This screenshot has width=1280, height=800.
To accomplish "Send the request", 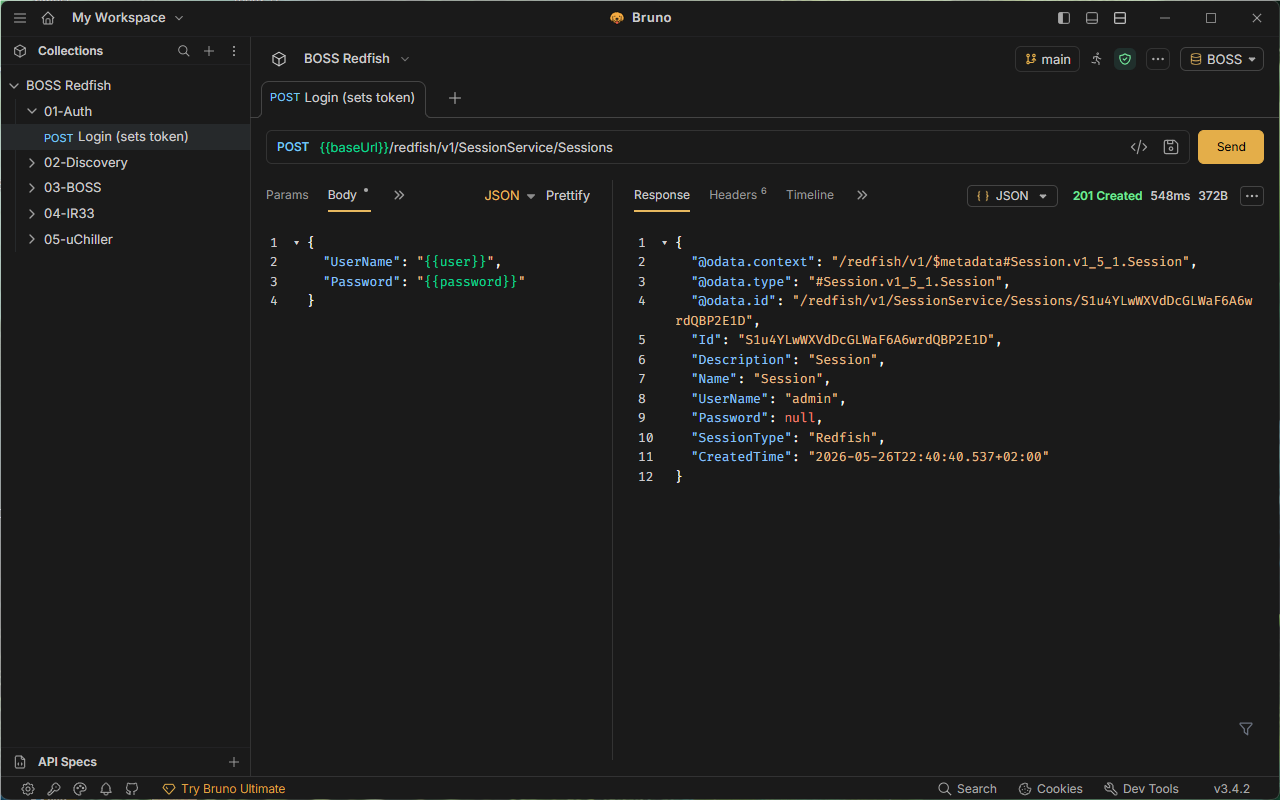I will (x=1231, y=147).
